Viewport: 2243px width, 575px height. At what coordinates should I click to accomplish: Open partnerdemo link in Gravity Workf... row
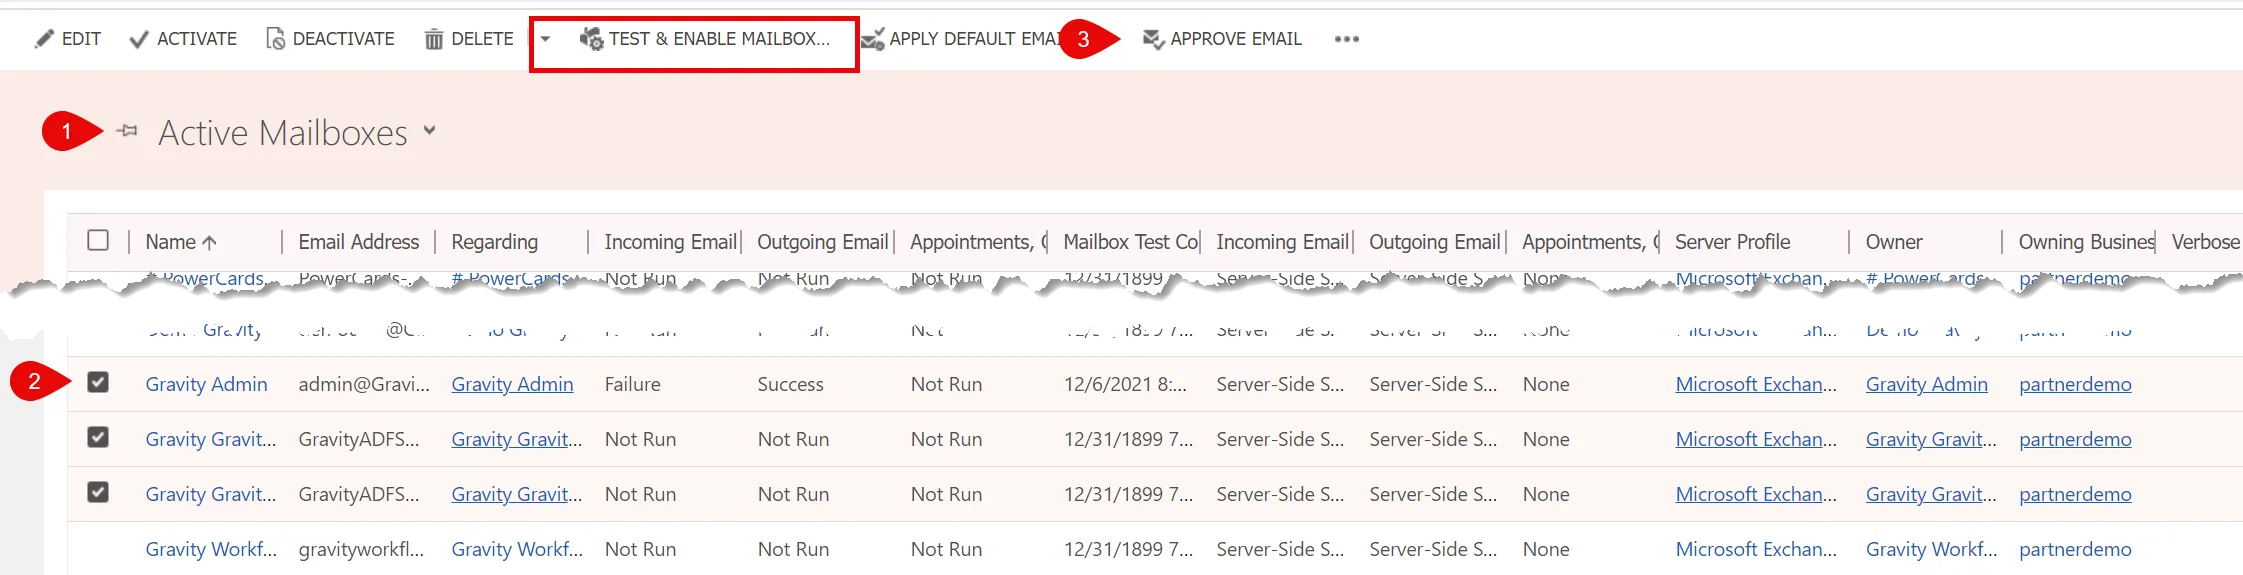point(2075,549)
